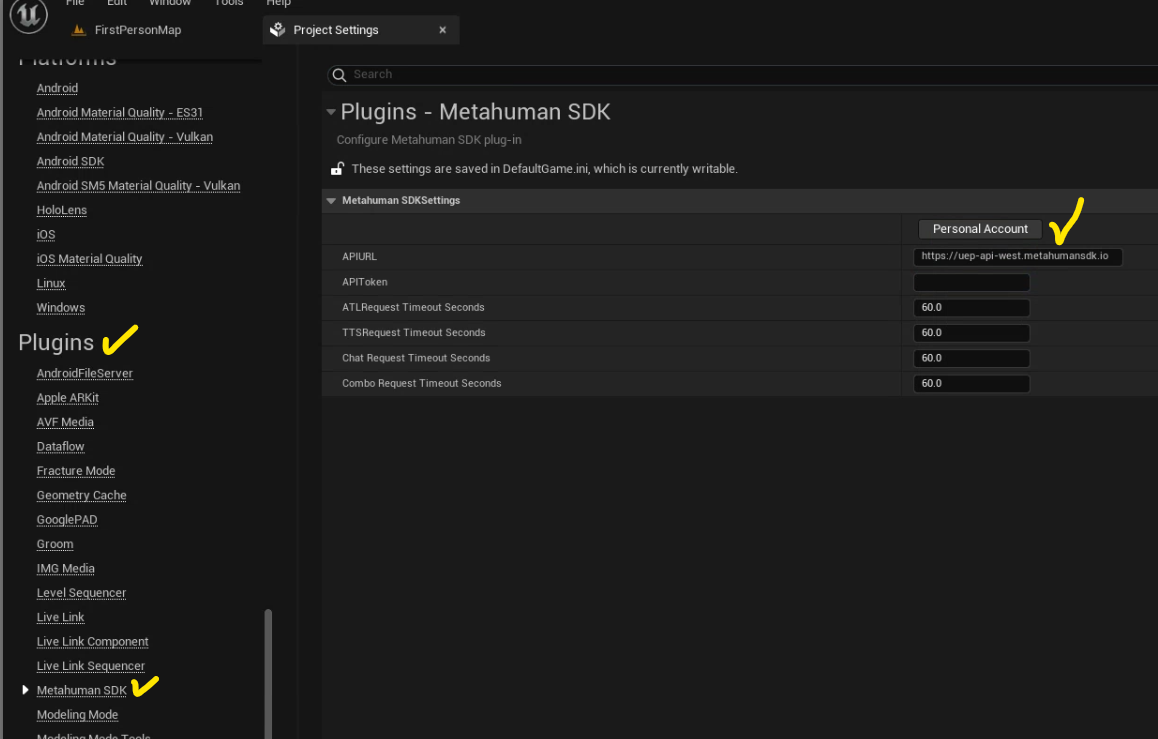Click the APIURL text field
This screenshot has height=739, width=1158.
(1018, 256)
